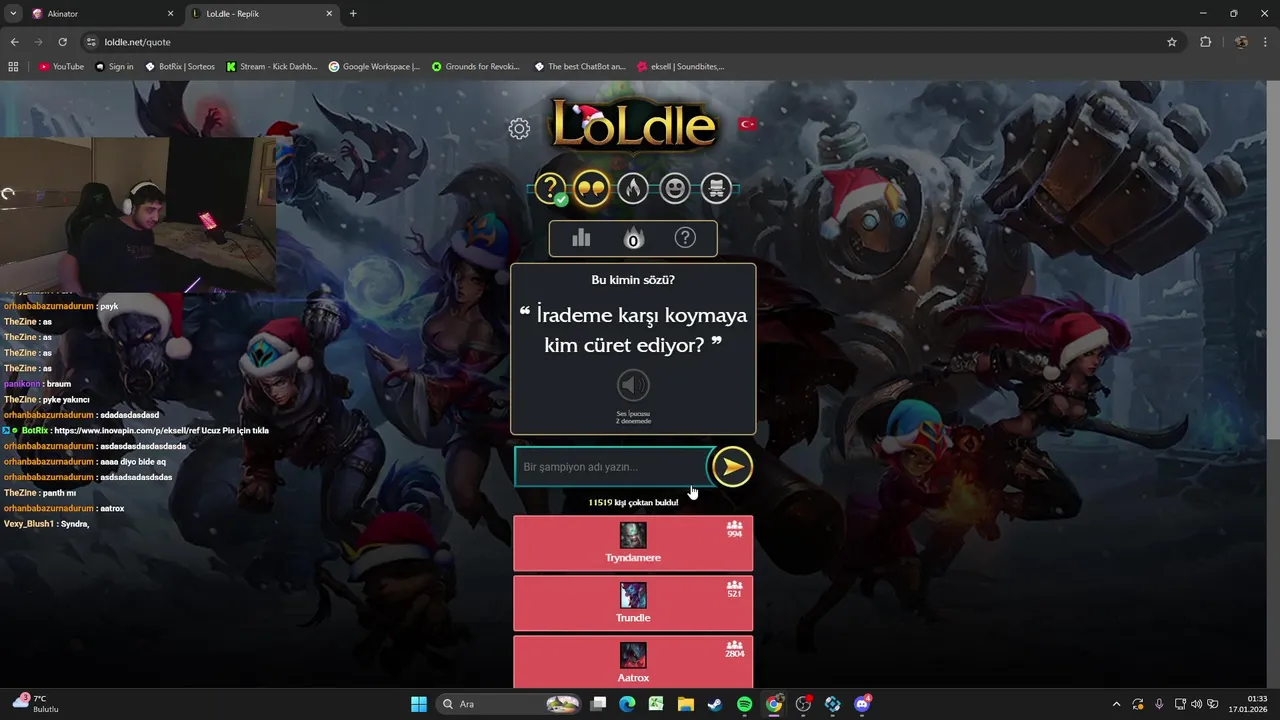
Task: Open the statistics bar-chart icon
Action: 581,238
